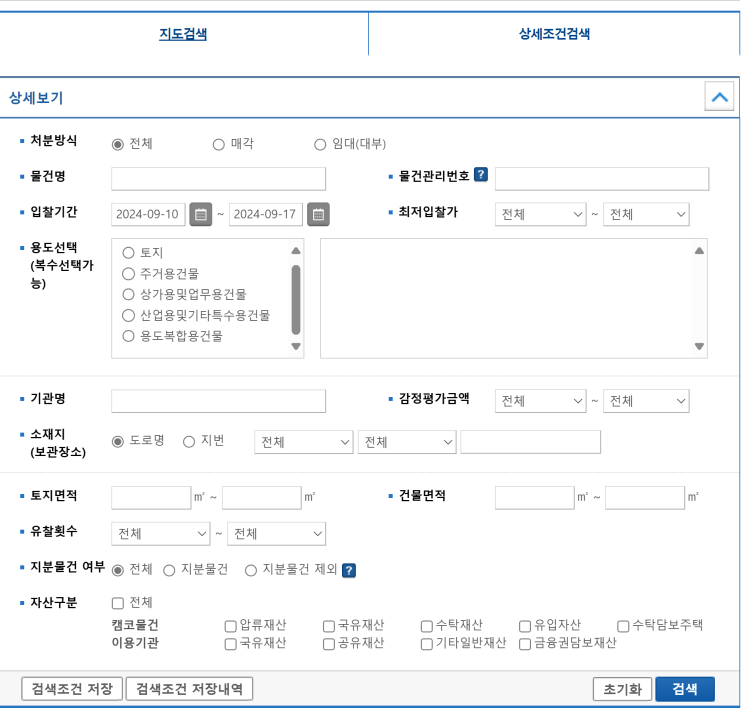Check 이용기관 국유재산 checkbox
Screen dimensions: 743x708
coord(230,644)
